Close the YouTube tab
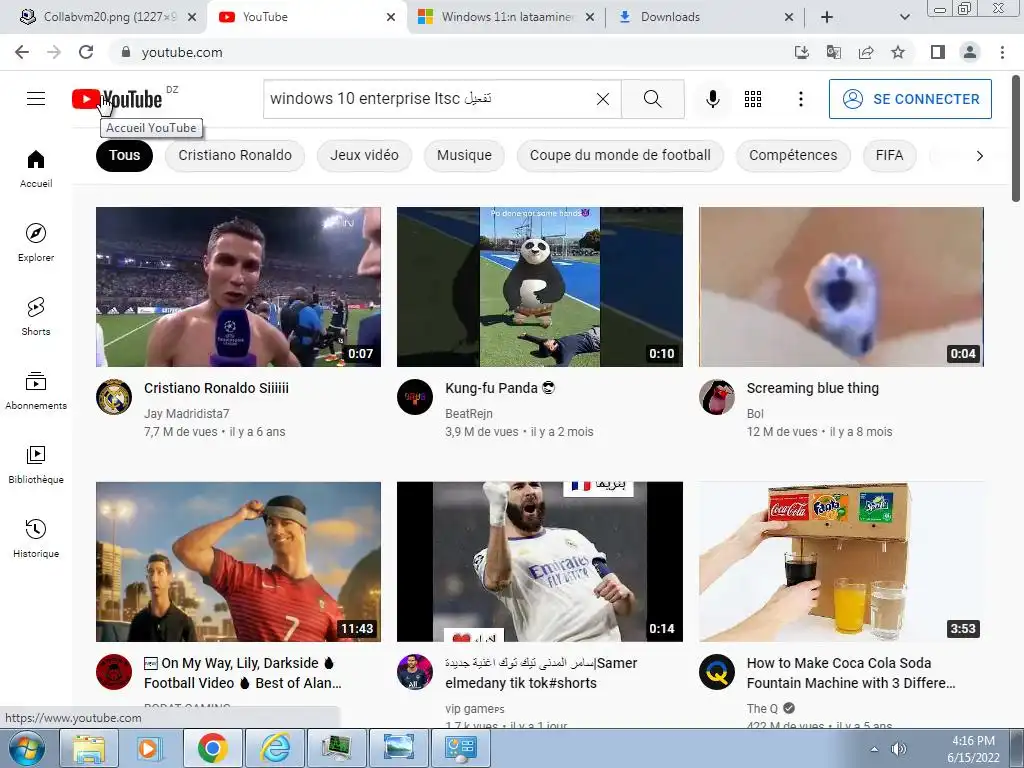The width and height of the screenshot is (1024, 768). (391, 17)
